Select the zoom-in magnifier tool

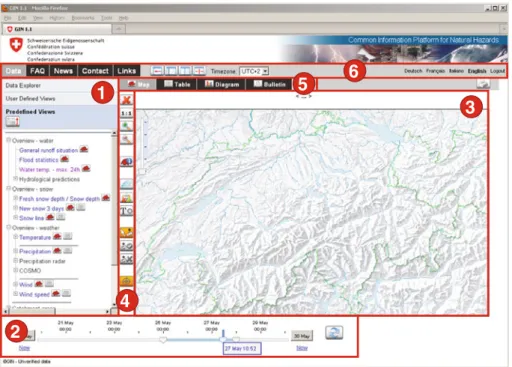click(127, 126)
